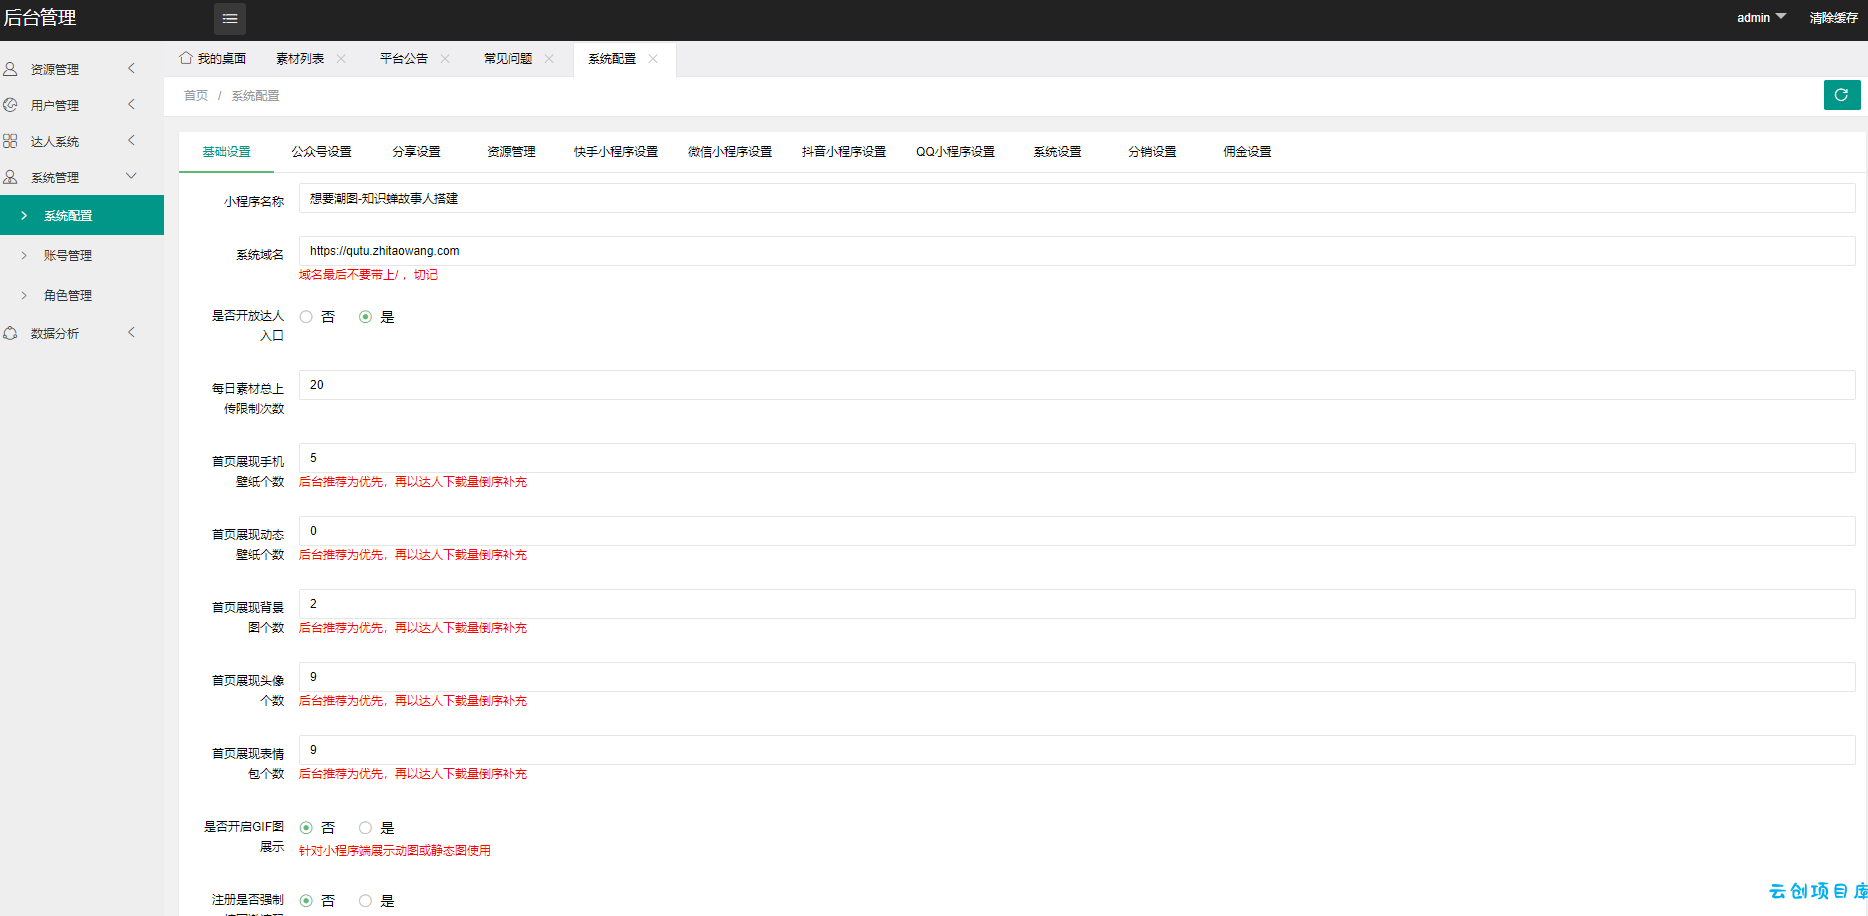Switch to the 公众号设置 tab

point(321,152)
